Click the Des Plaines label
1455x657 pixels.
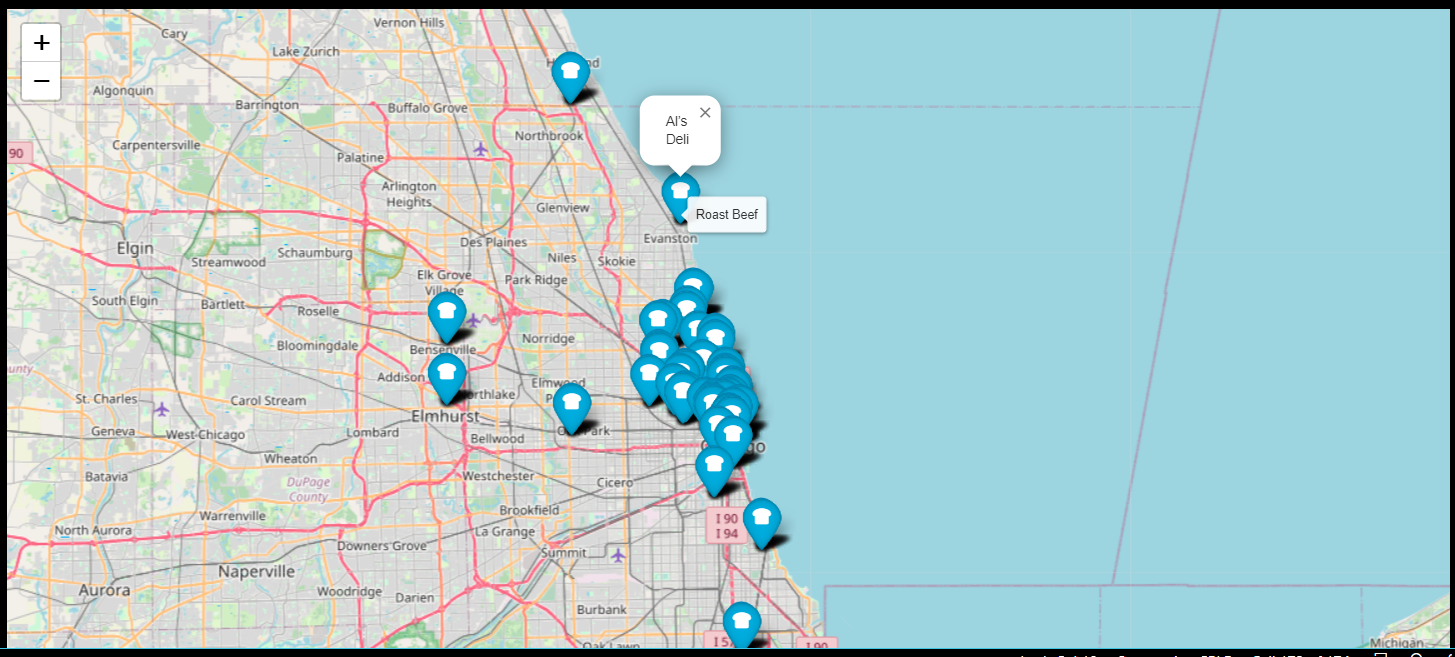point(493,242)
